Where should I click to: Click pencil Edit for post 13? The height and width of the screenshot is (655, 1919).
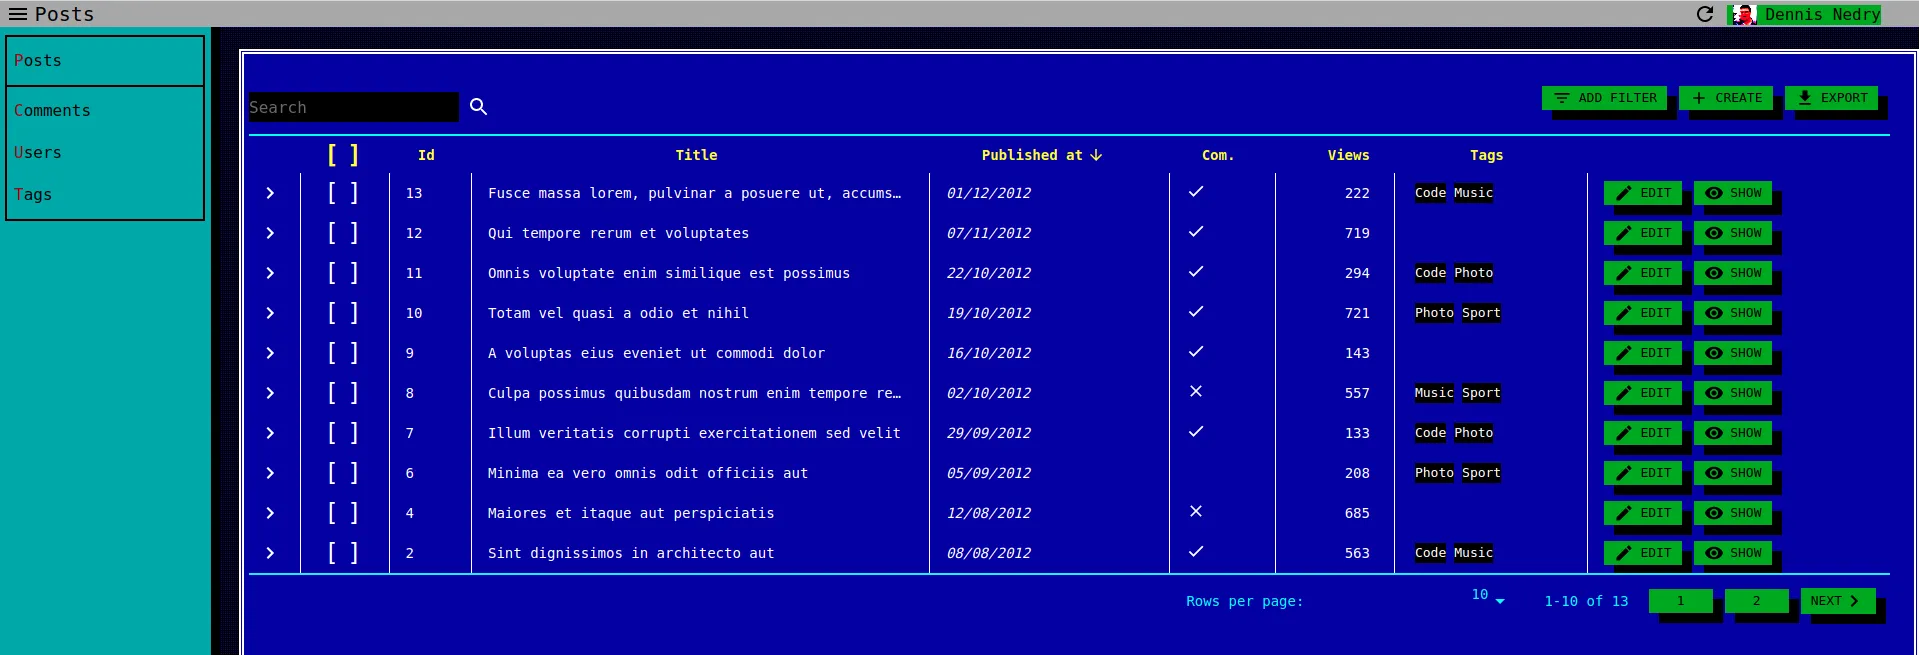[x=1642, y=193]
